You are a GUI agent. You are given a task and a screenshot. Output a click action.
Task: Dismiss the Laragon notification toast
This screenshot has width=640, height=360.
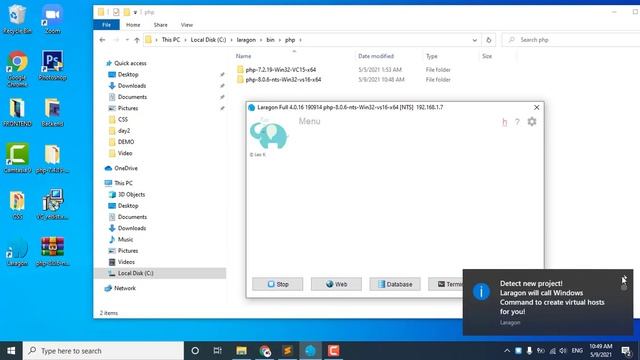pyautogui.click(x=624, y=280)
